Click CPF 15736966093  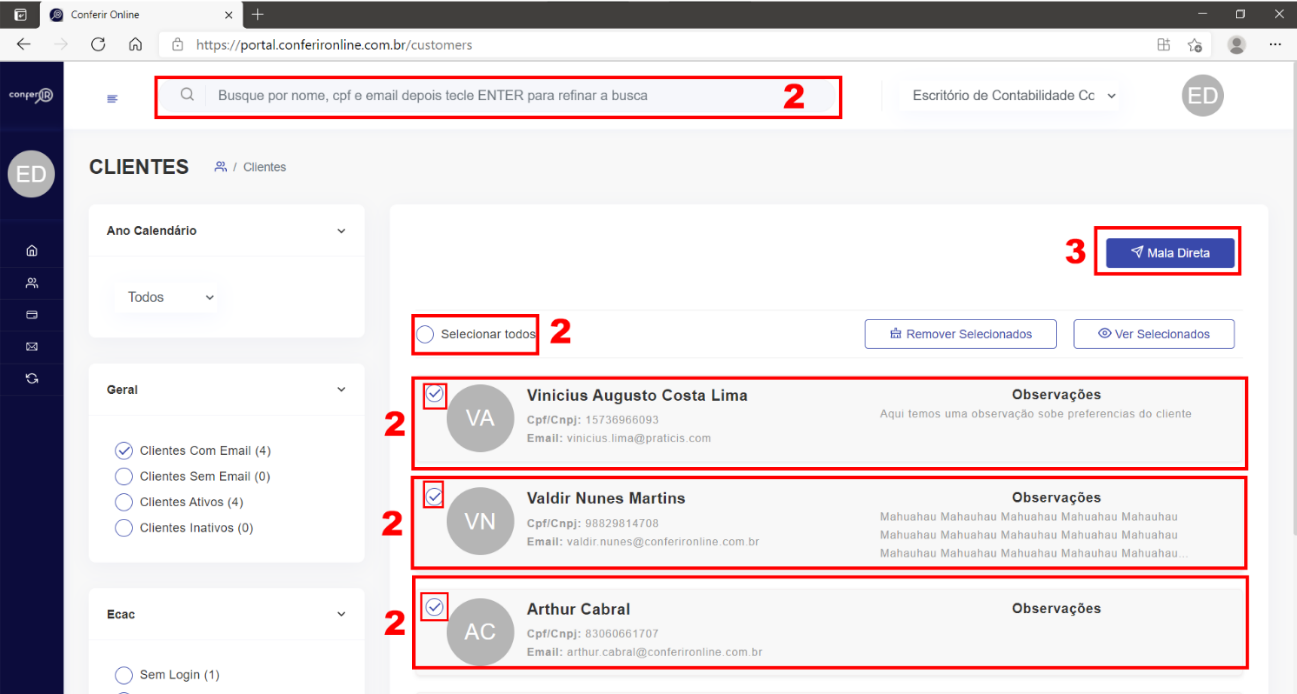tap(622, 420)
